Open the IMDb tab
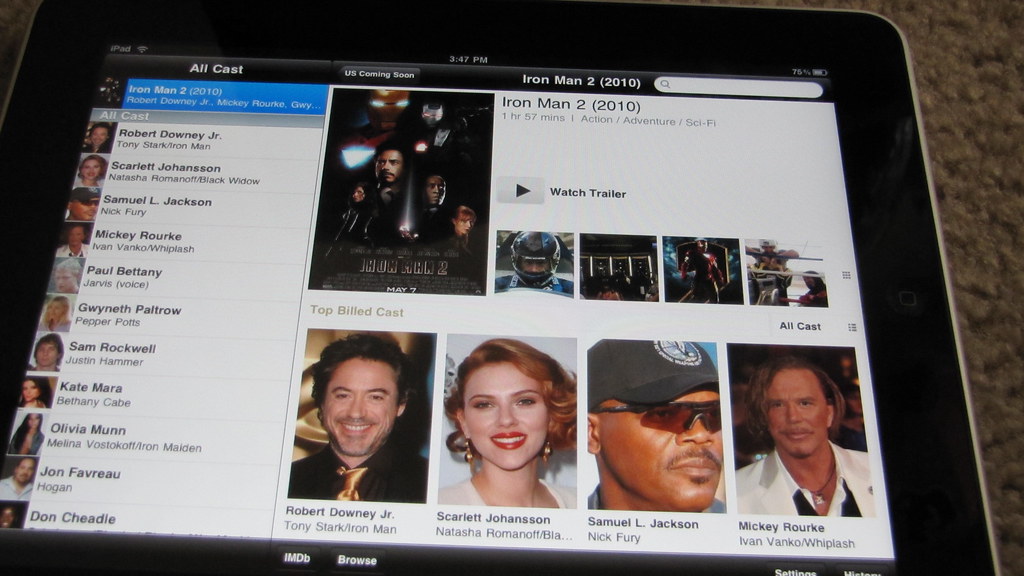The width and height of the screenshot is (1024, 576). pos(296,558)
